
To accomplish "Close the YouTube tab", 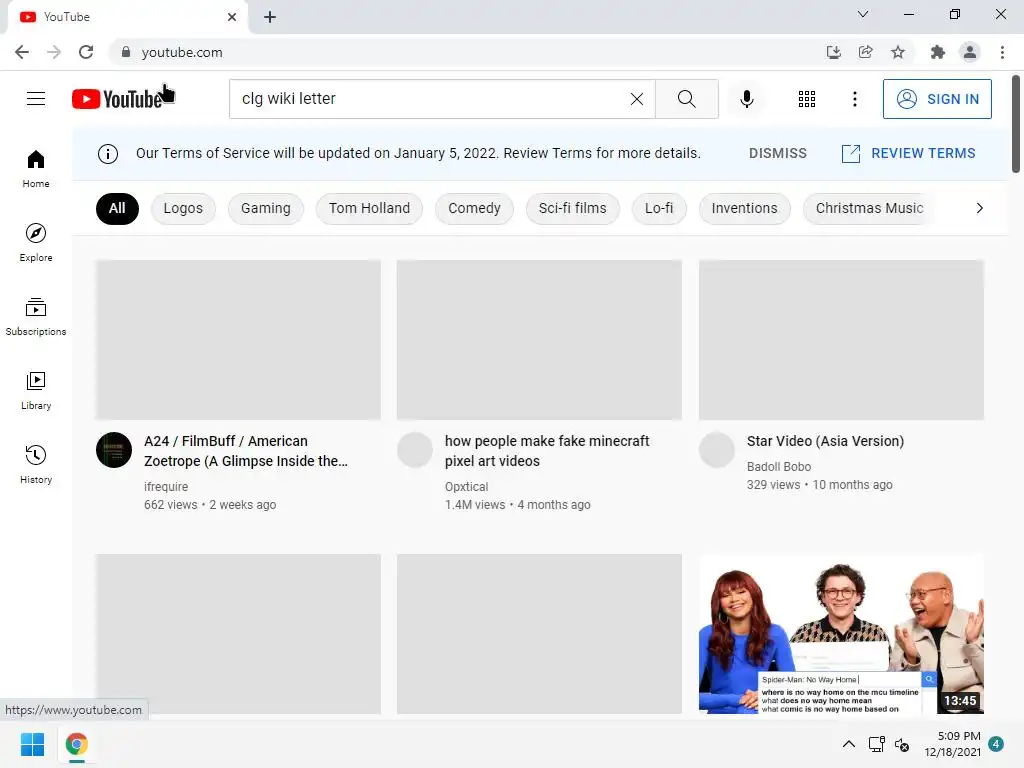I will pyautogui.click(x=232, y=17).
